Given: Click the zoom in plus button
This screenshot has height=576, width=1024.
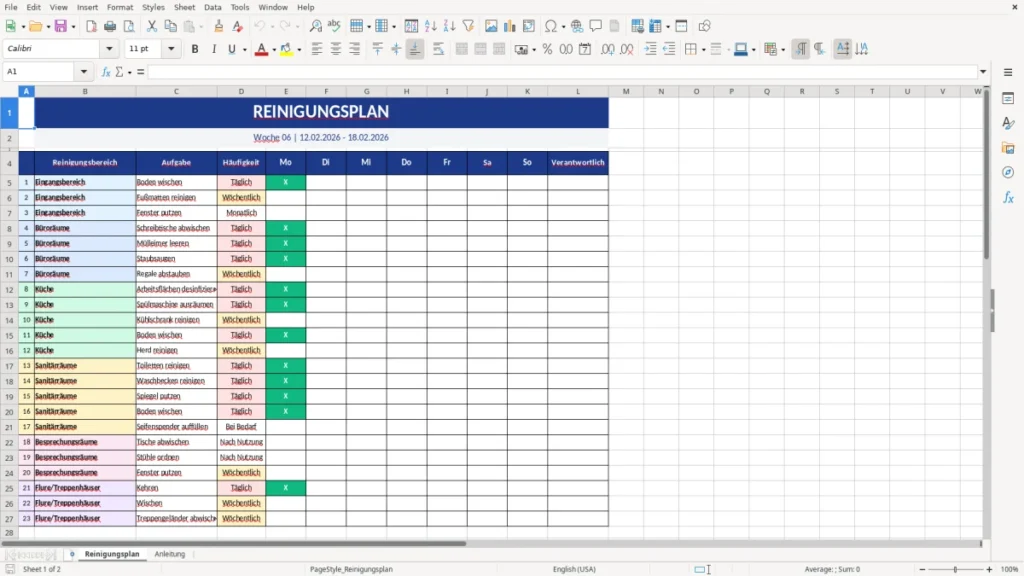Looking at the screenshot, I should (x=989, y=569).
